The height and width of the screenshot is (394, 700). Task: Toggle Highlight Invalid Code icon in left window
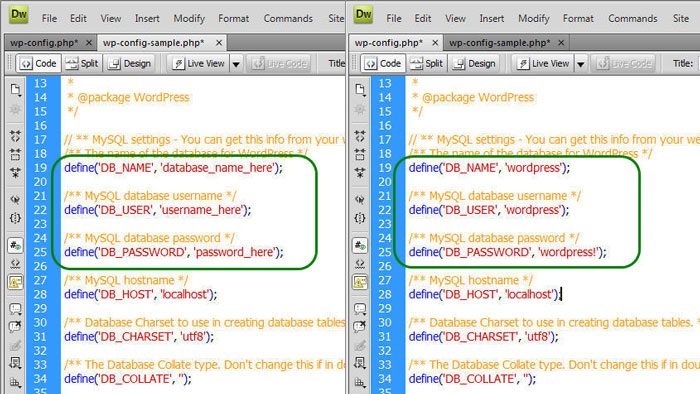tap(15, 263)
